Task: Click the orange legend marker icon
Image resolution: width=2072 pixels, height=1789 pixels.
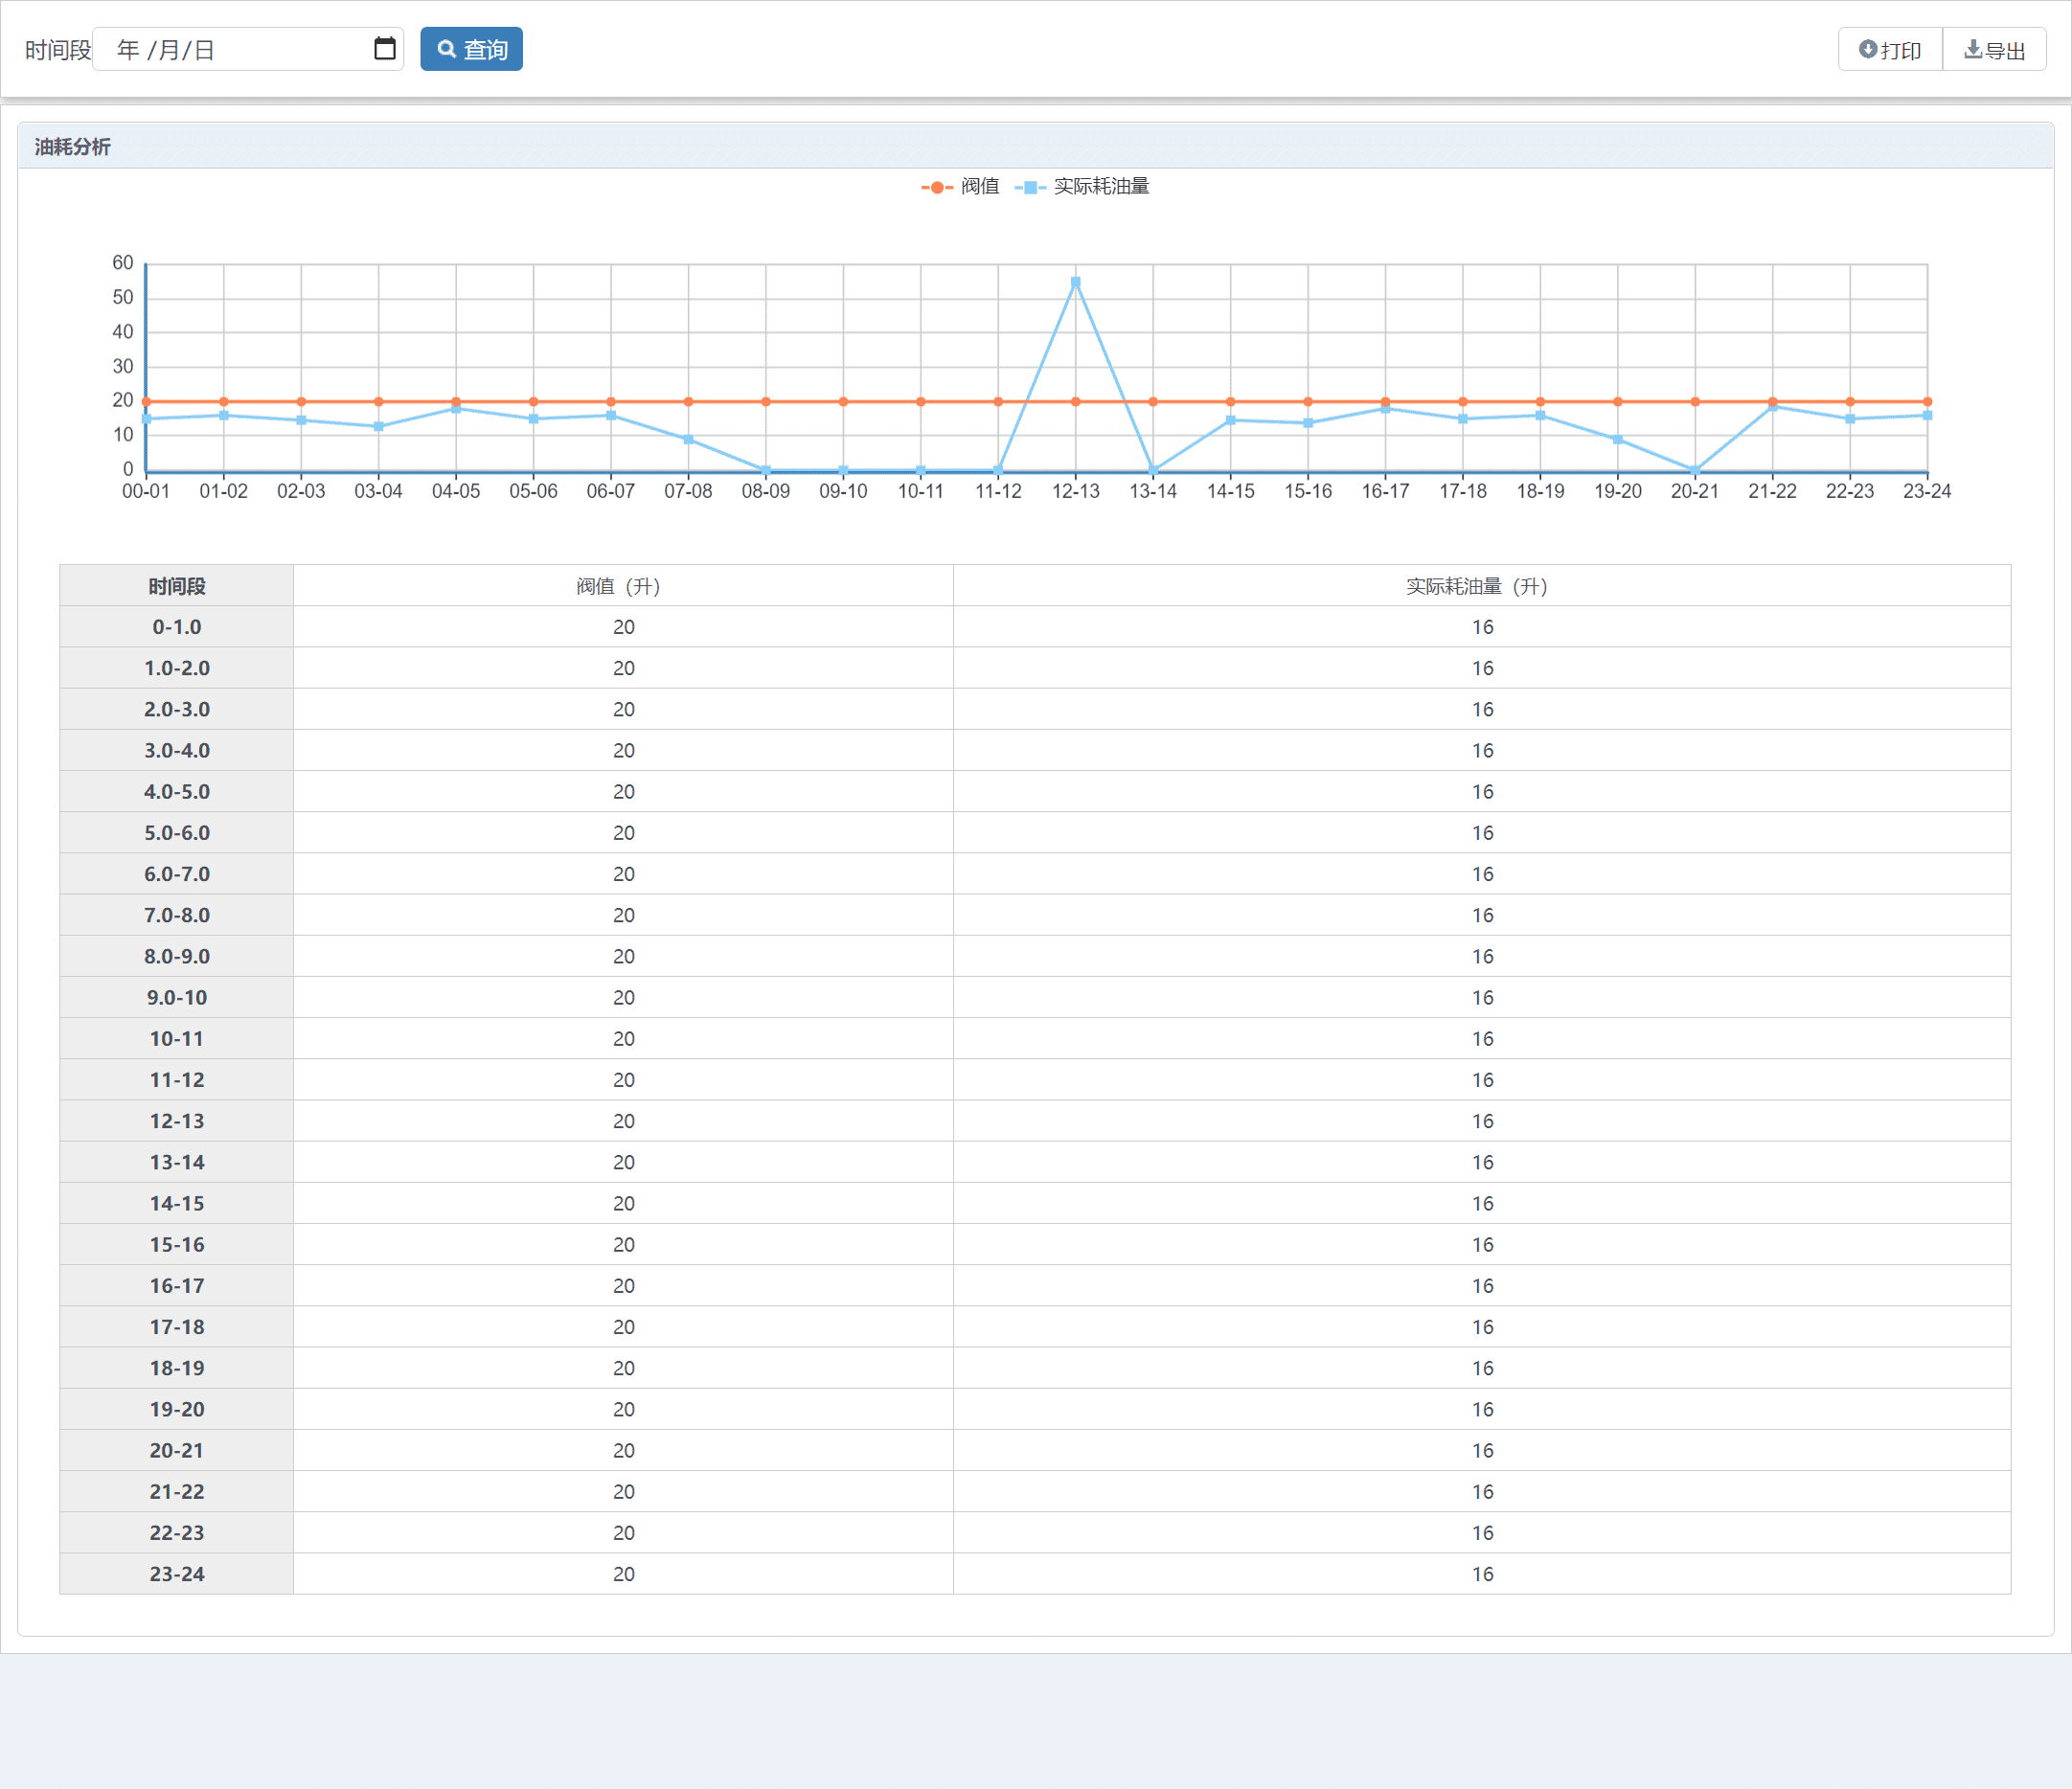Action: click(x=936, y=187)
